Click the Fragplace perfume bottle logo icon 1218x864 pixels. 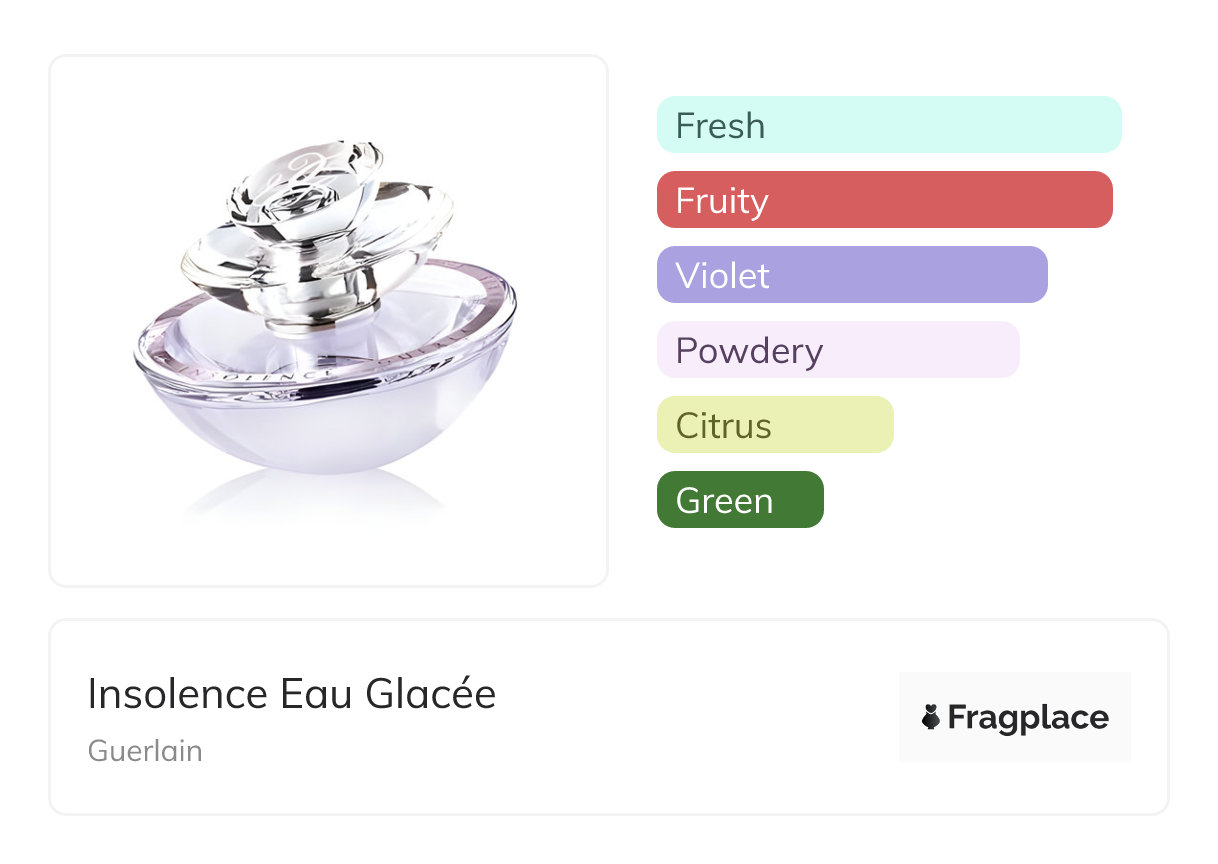[931, 717]
